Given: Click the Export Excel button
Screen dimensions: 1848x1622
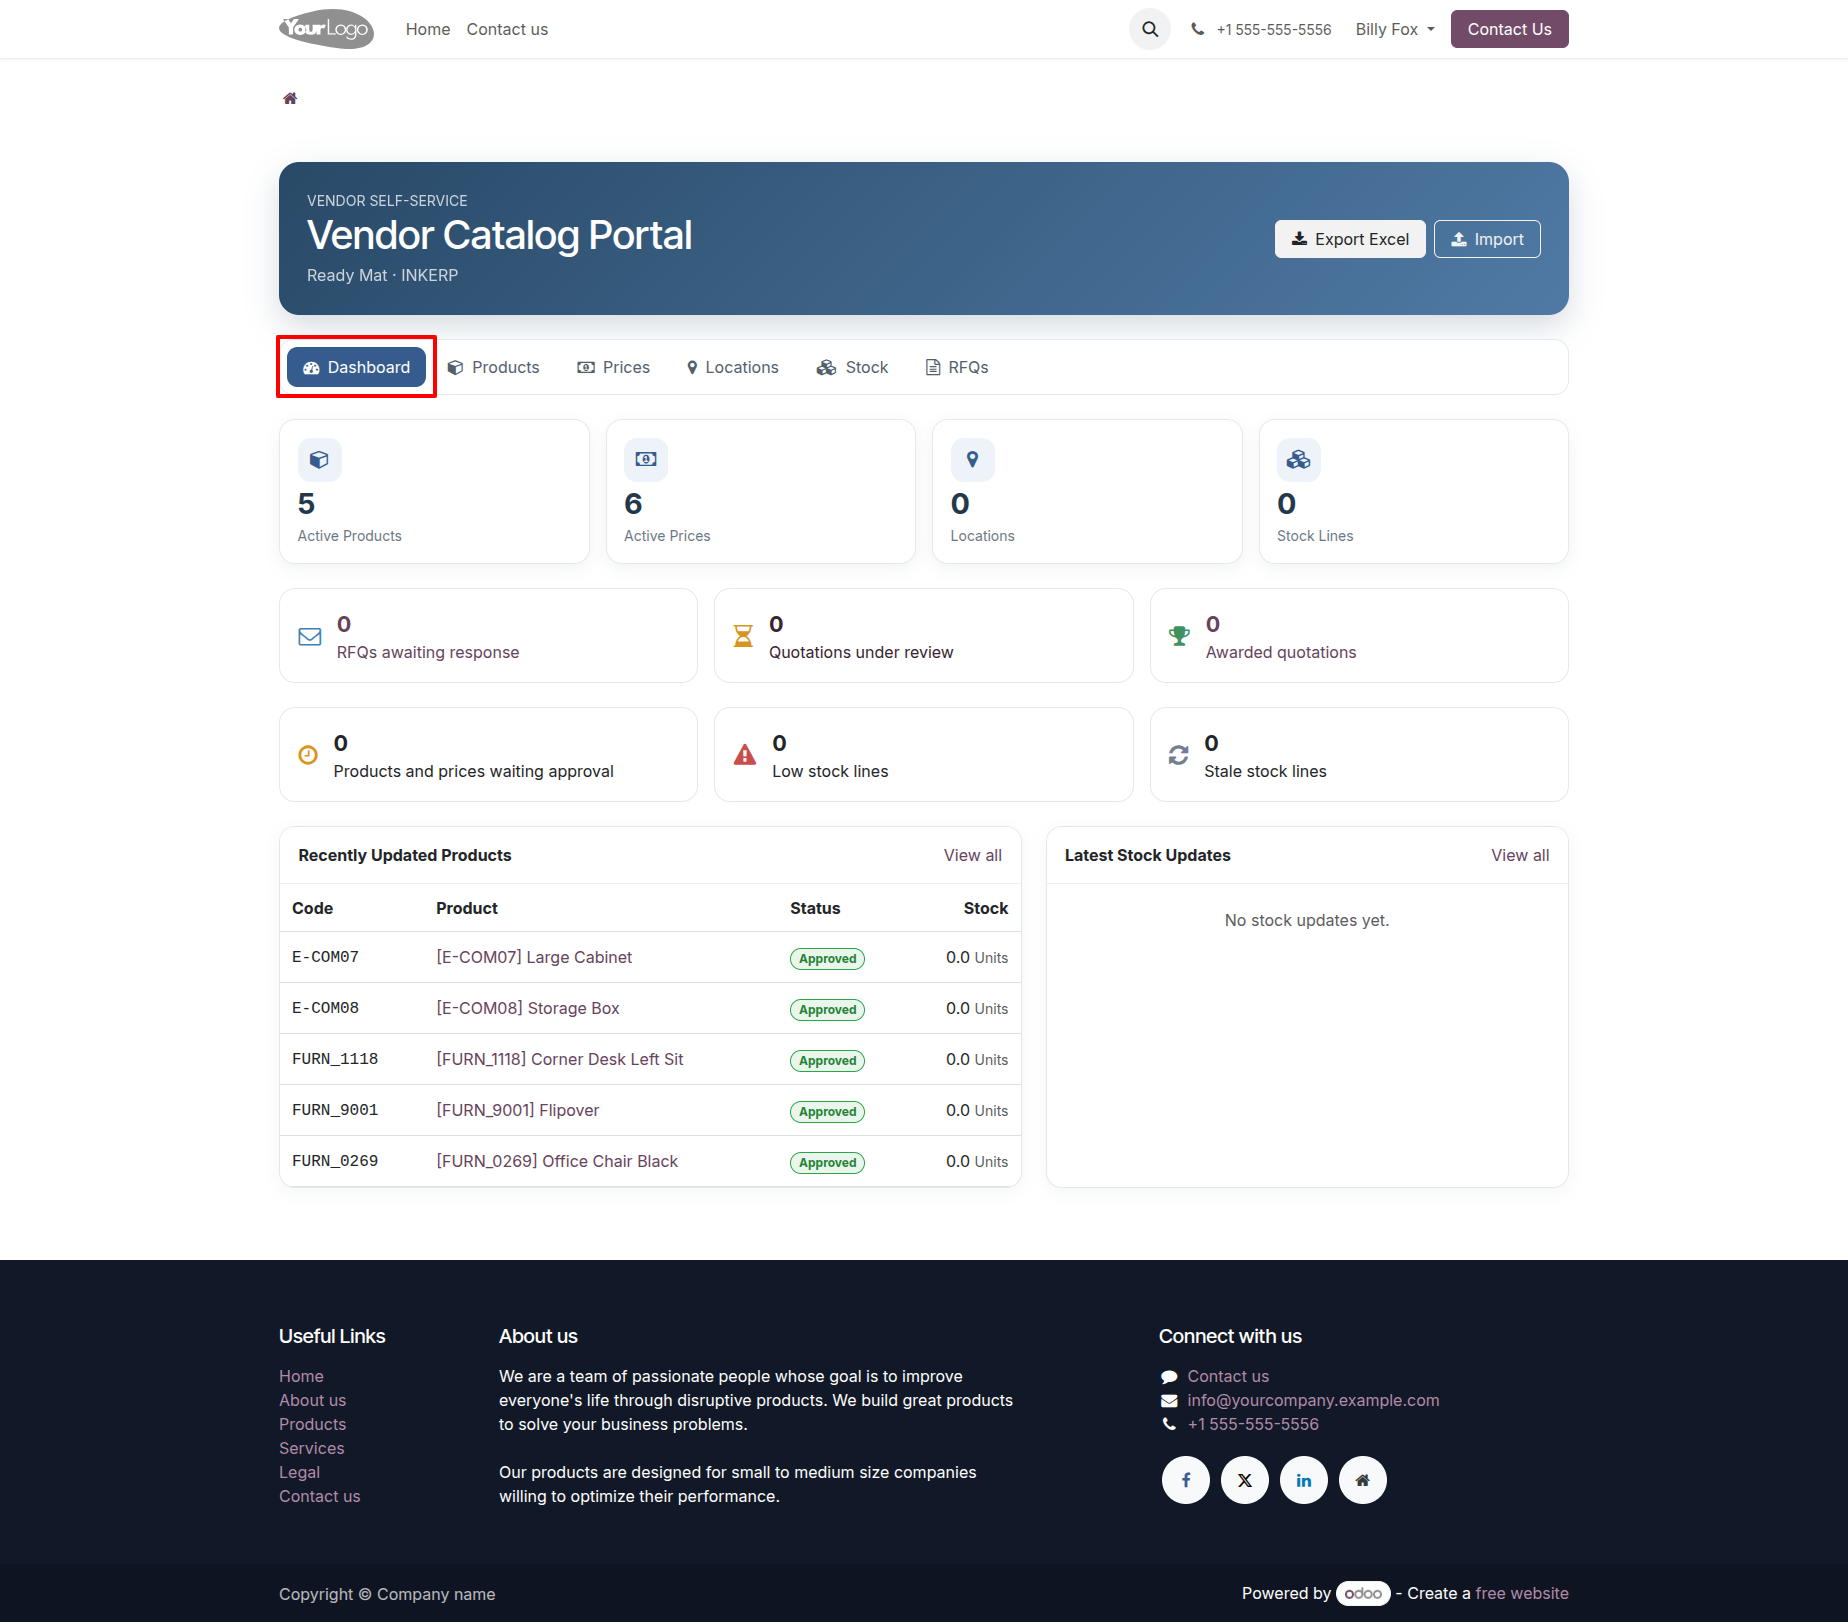Looking at the screenshot, I should 1350,239.
